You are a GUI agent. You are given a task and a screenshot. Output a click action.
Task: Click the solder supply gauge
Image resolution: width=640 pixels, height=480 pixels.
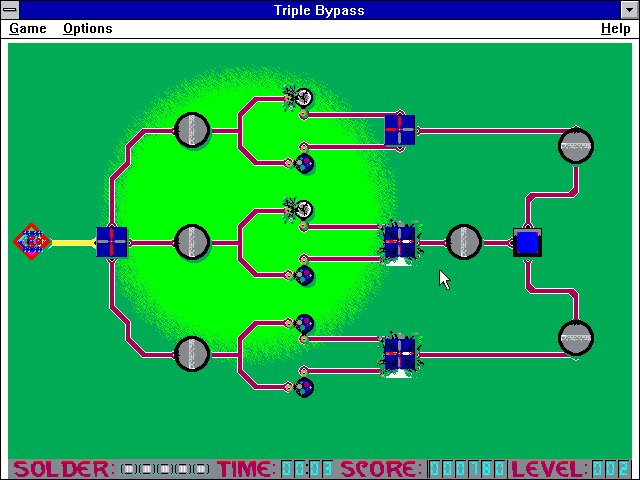165,469
